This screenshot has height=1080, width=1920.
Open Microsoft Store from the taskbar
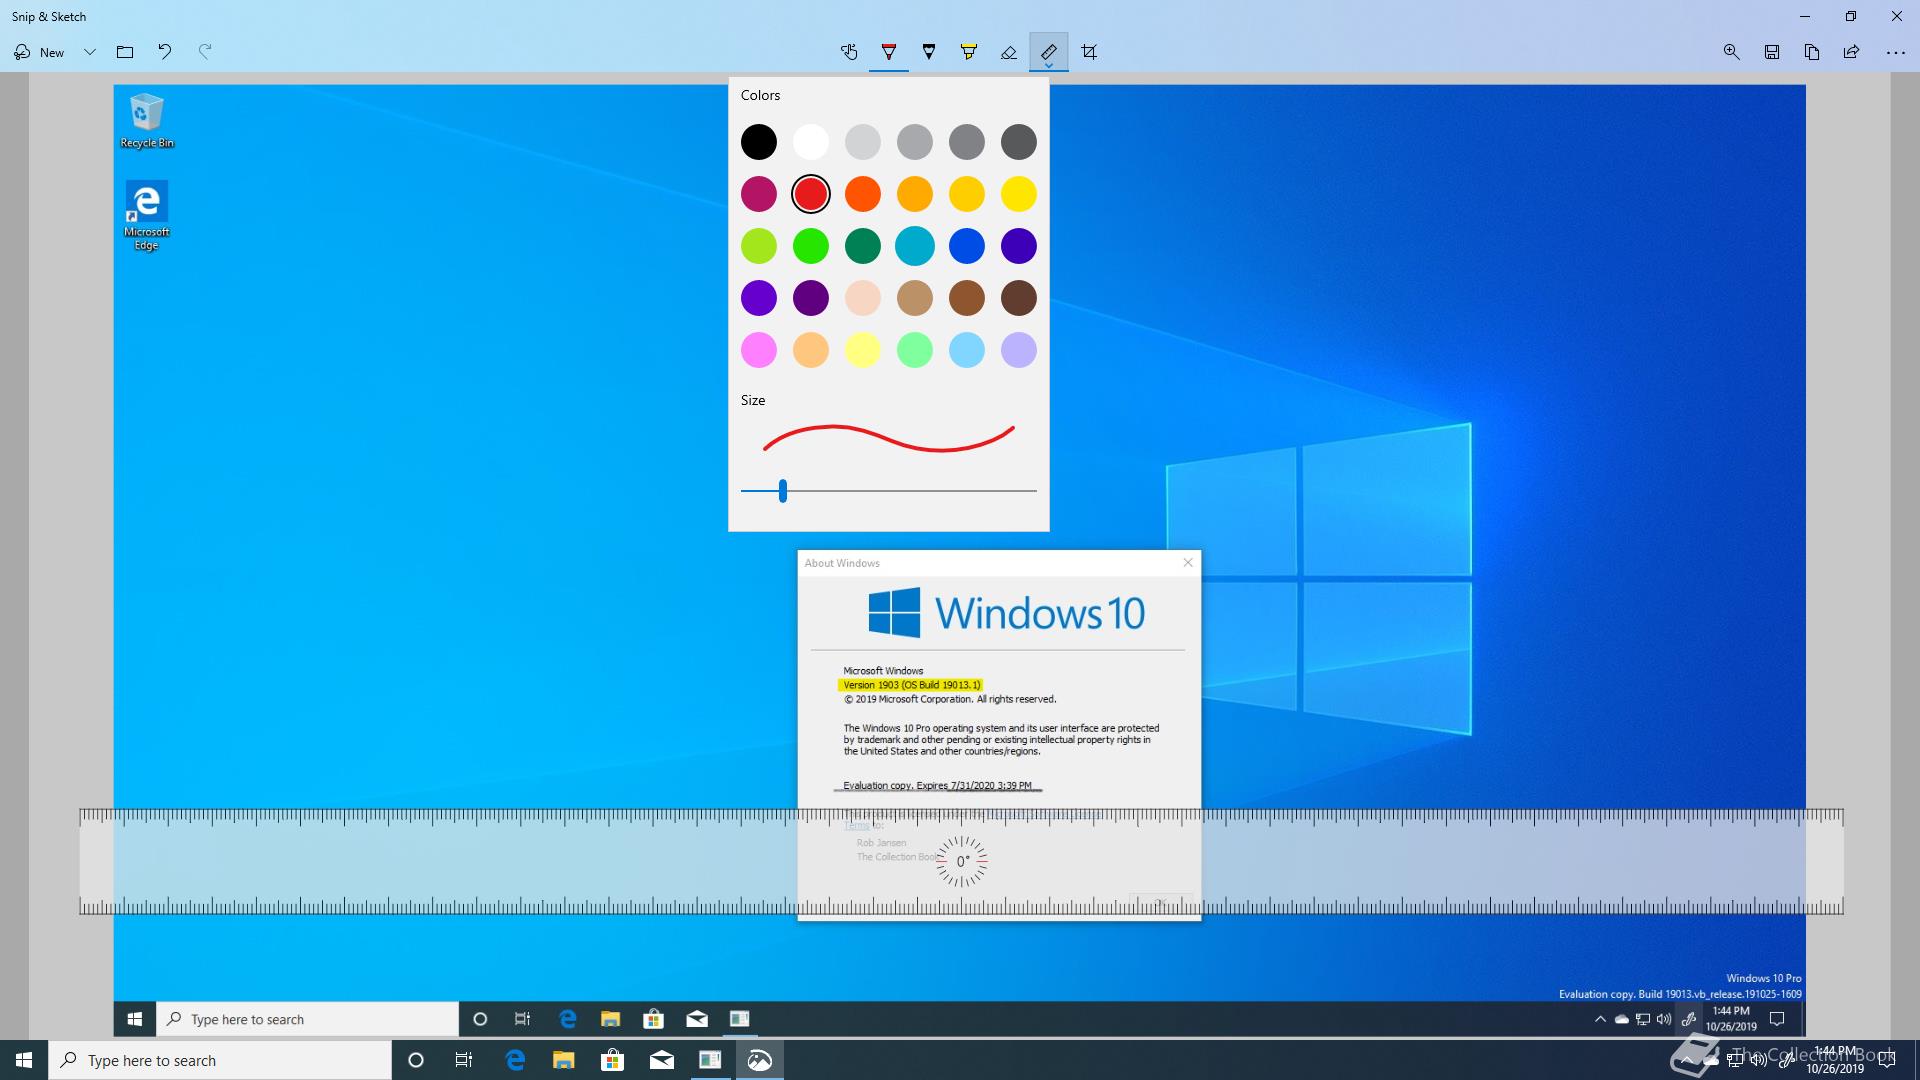tap(612, 1060)
